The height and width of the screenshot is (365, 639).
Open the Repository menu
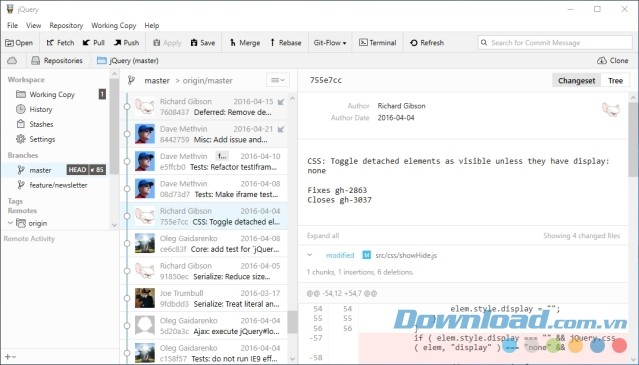click(66, 25)
